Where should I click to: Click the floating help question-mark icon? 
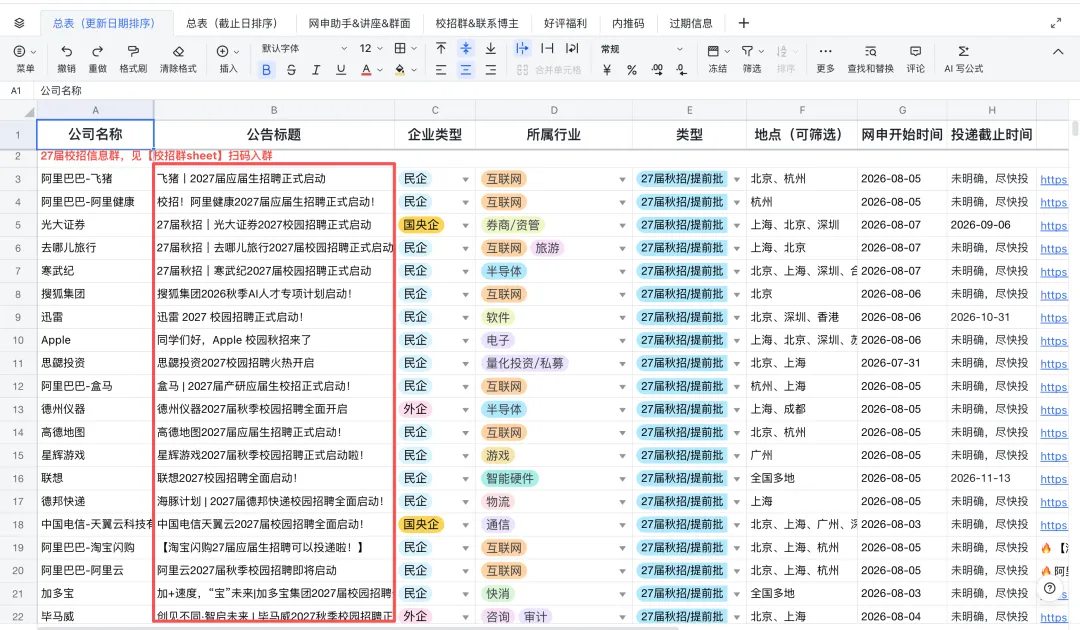coord(1050,588)
